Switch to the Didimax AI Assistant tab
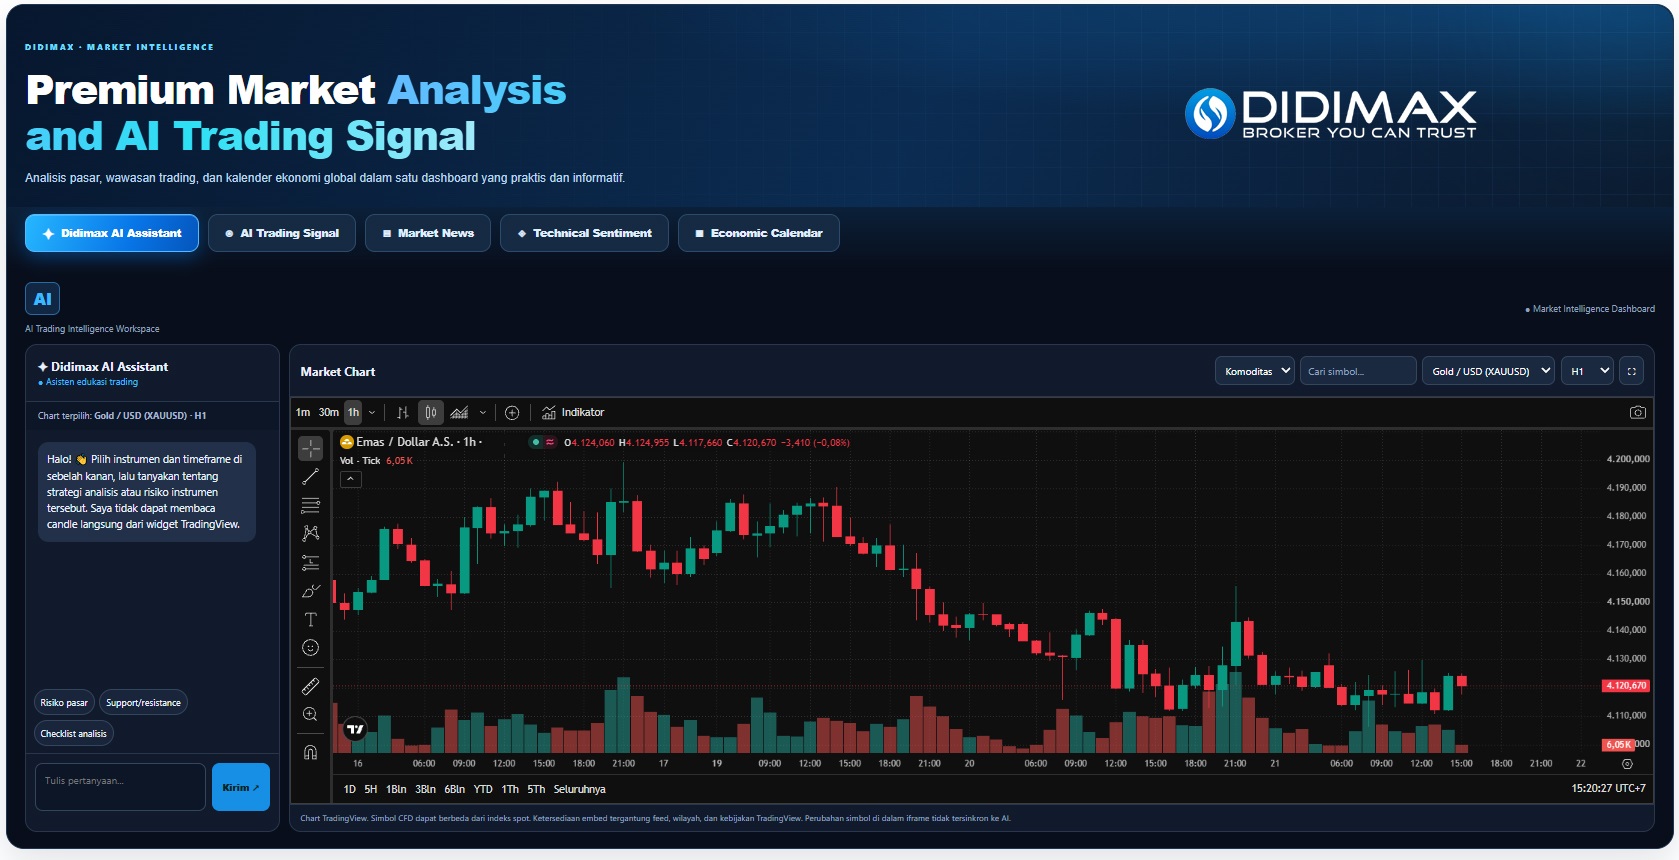The width and height of the screenshot is (1679, 860). [112, 233]
